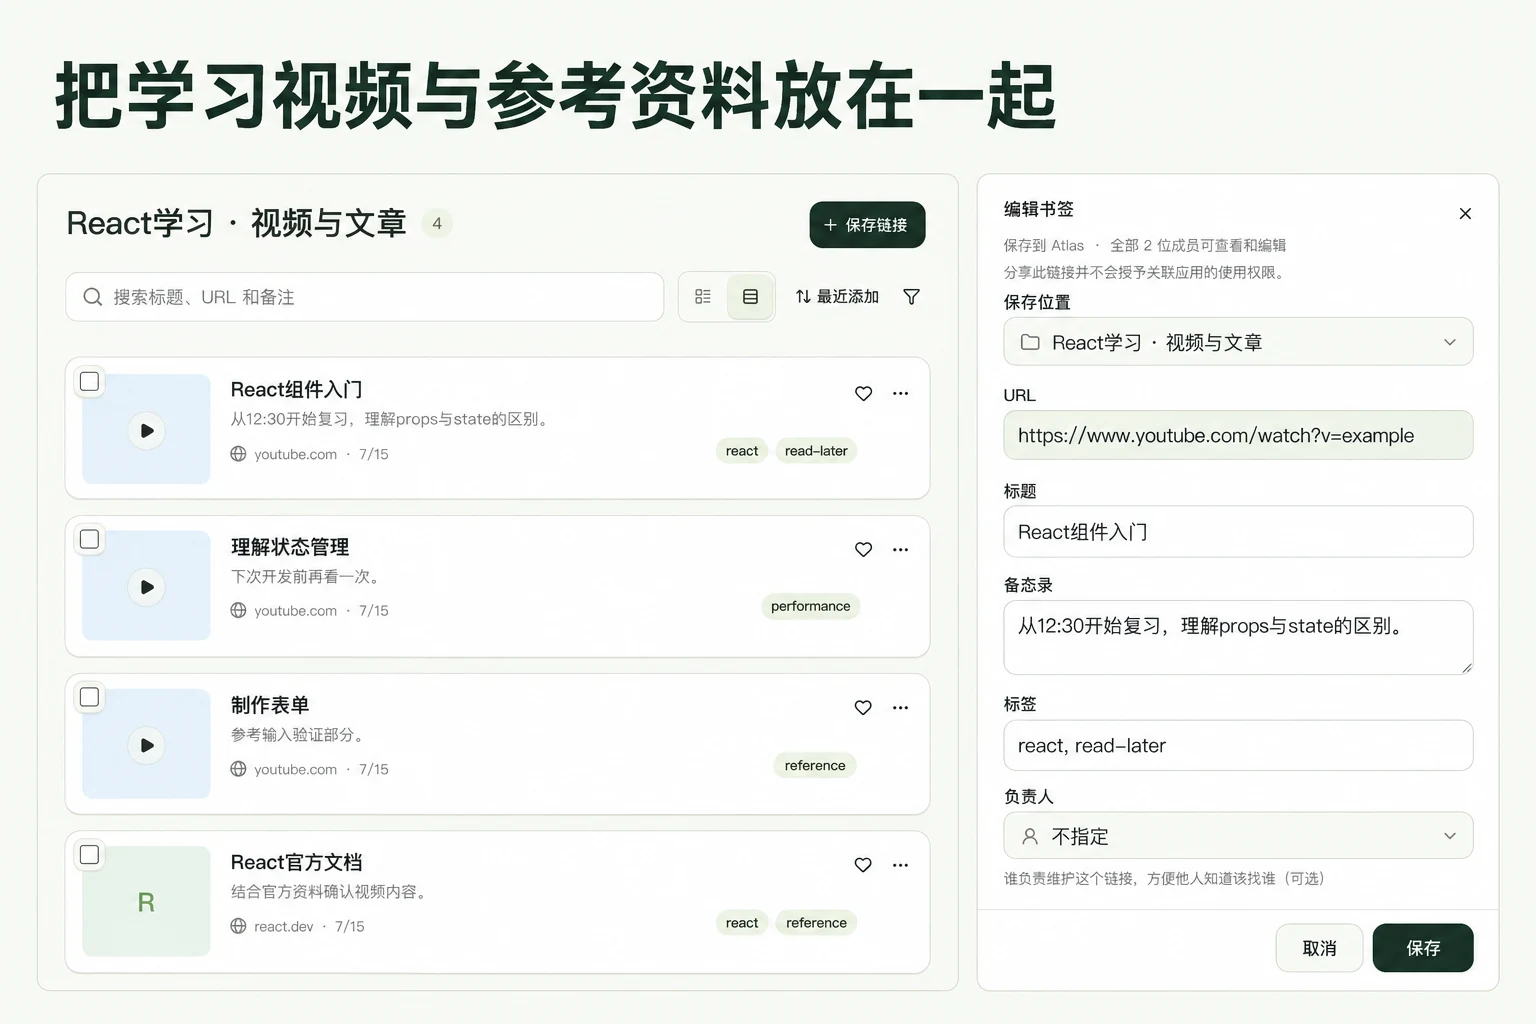Image resolution: width=1536 pixels, height=1024 pixels.
Task: Close the 编辑书签 panel
Action: click(1465, 214)
